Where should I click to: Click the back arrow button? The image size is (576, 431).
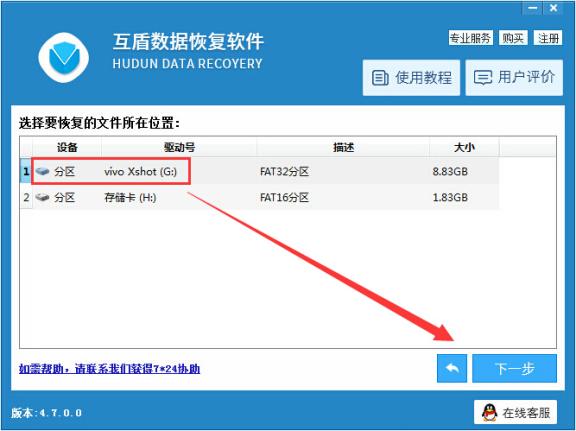click(x=452, y=368)
